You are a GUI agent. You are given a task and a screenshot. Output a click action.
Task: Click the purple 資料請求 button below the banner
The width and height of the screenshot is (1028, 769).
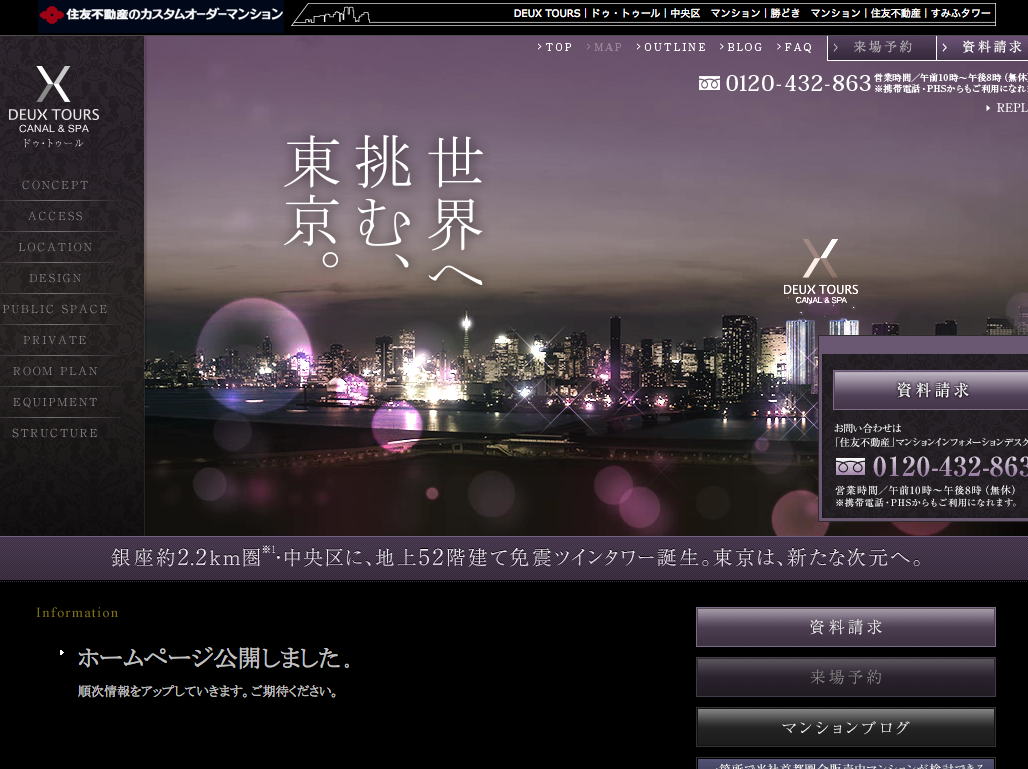[x=845, y=627]
